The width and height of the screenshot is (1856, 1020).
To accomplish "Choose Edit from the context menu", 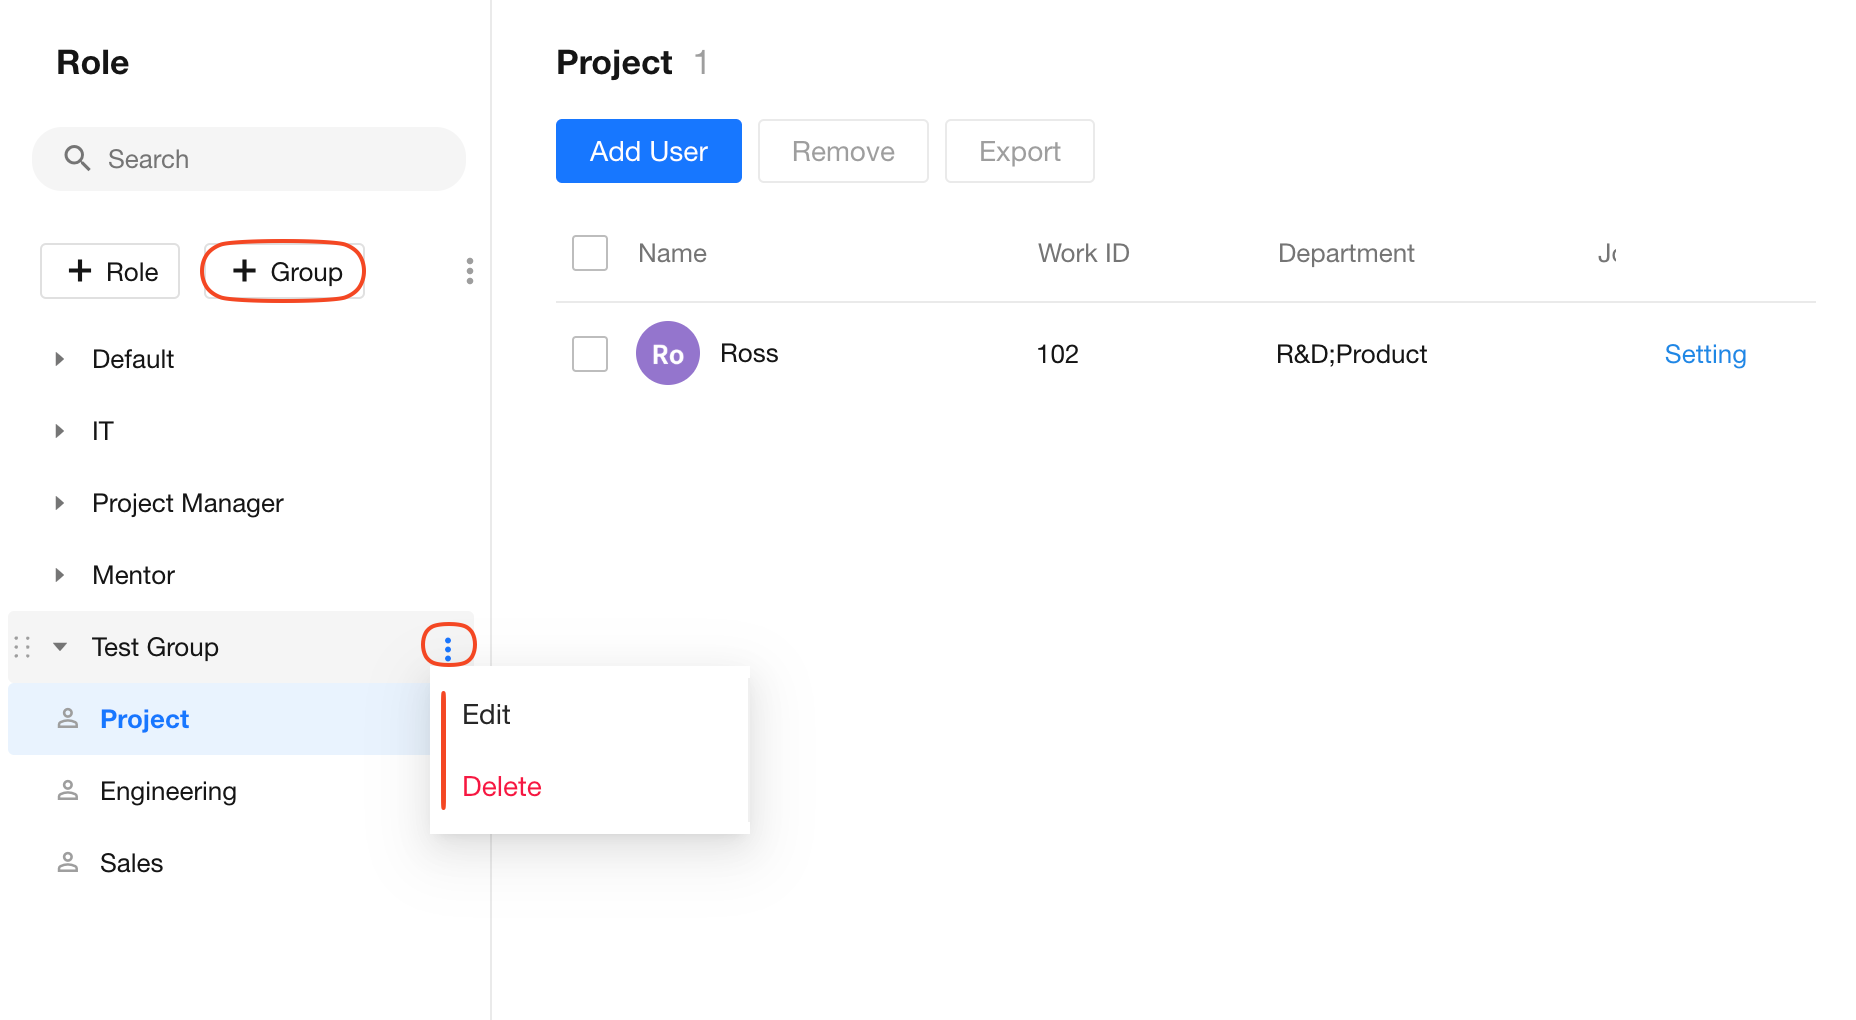I will click(x=487, y=715).
